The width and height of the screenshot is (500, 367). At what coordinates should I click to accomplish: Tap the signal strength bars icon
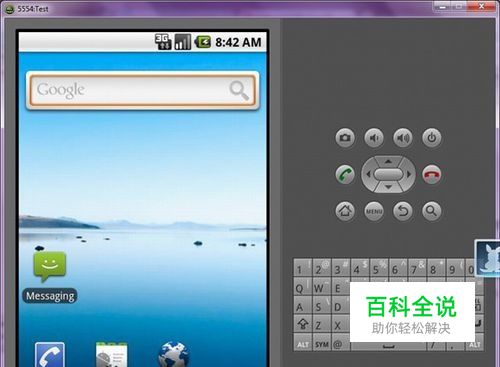[x=183, y=42]
